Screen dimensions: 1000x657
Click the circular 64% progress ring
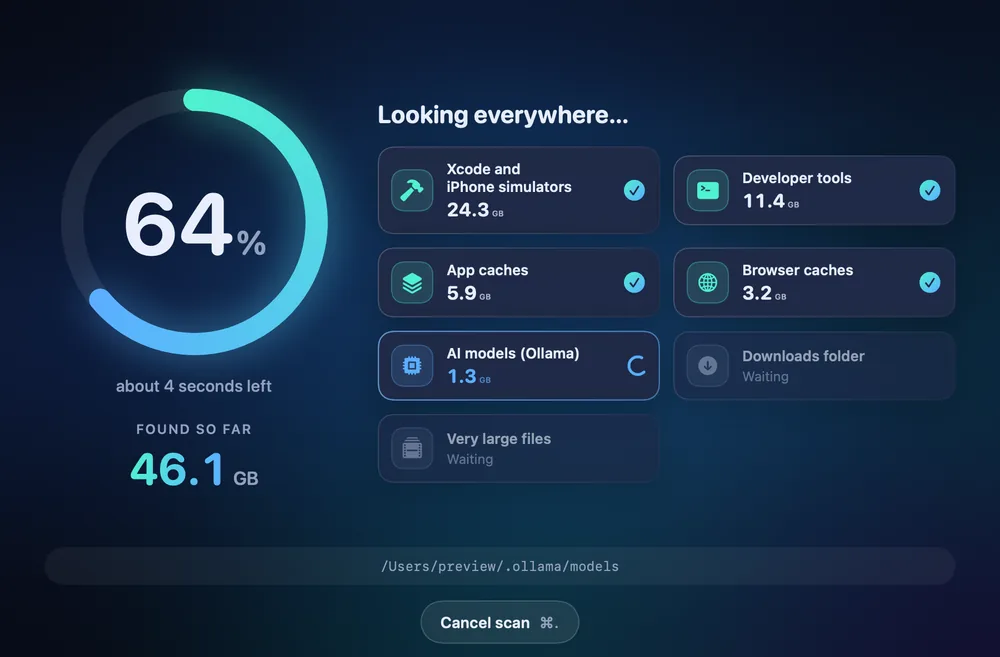coord(195,222)
